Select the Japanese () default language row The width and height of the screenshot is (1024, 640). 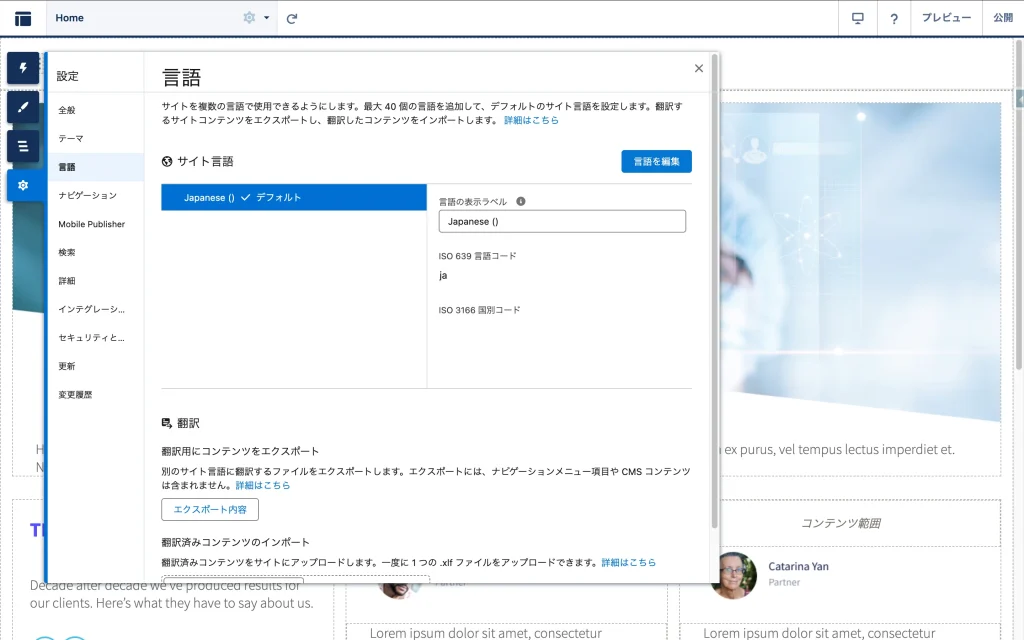pos(294,197)
